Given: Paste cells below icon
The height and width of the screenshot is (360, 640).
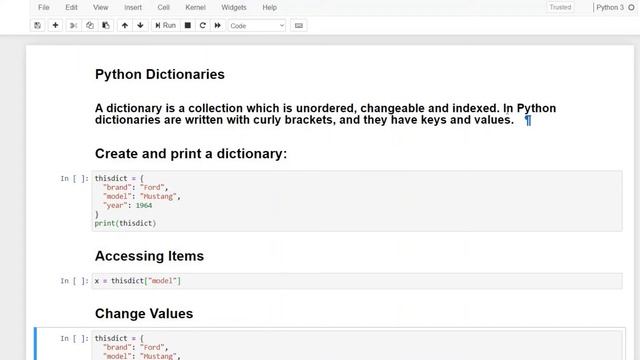Looking at the screenshot, I should (x=106, y=25).
